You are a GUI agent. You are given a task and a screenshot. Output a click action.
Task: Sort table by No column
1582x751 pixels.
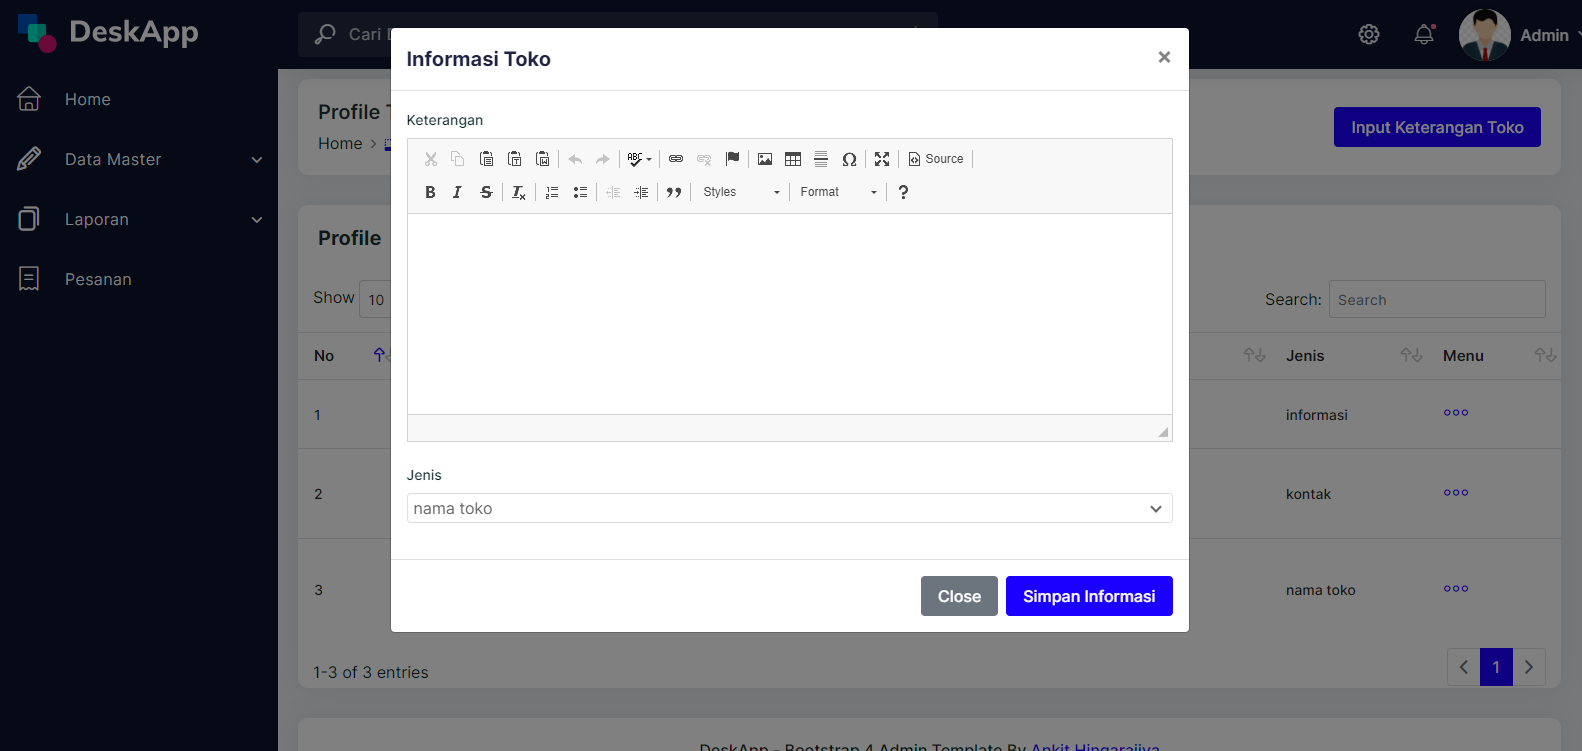click(x=345, y=355)
